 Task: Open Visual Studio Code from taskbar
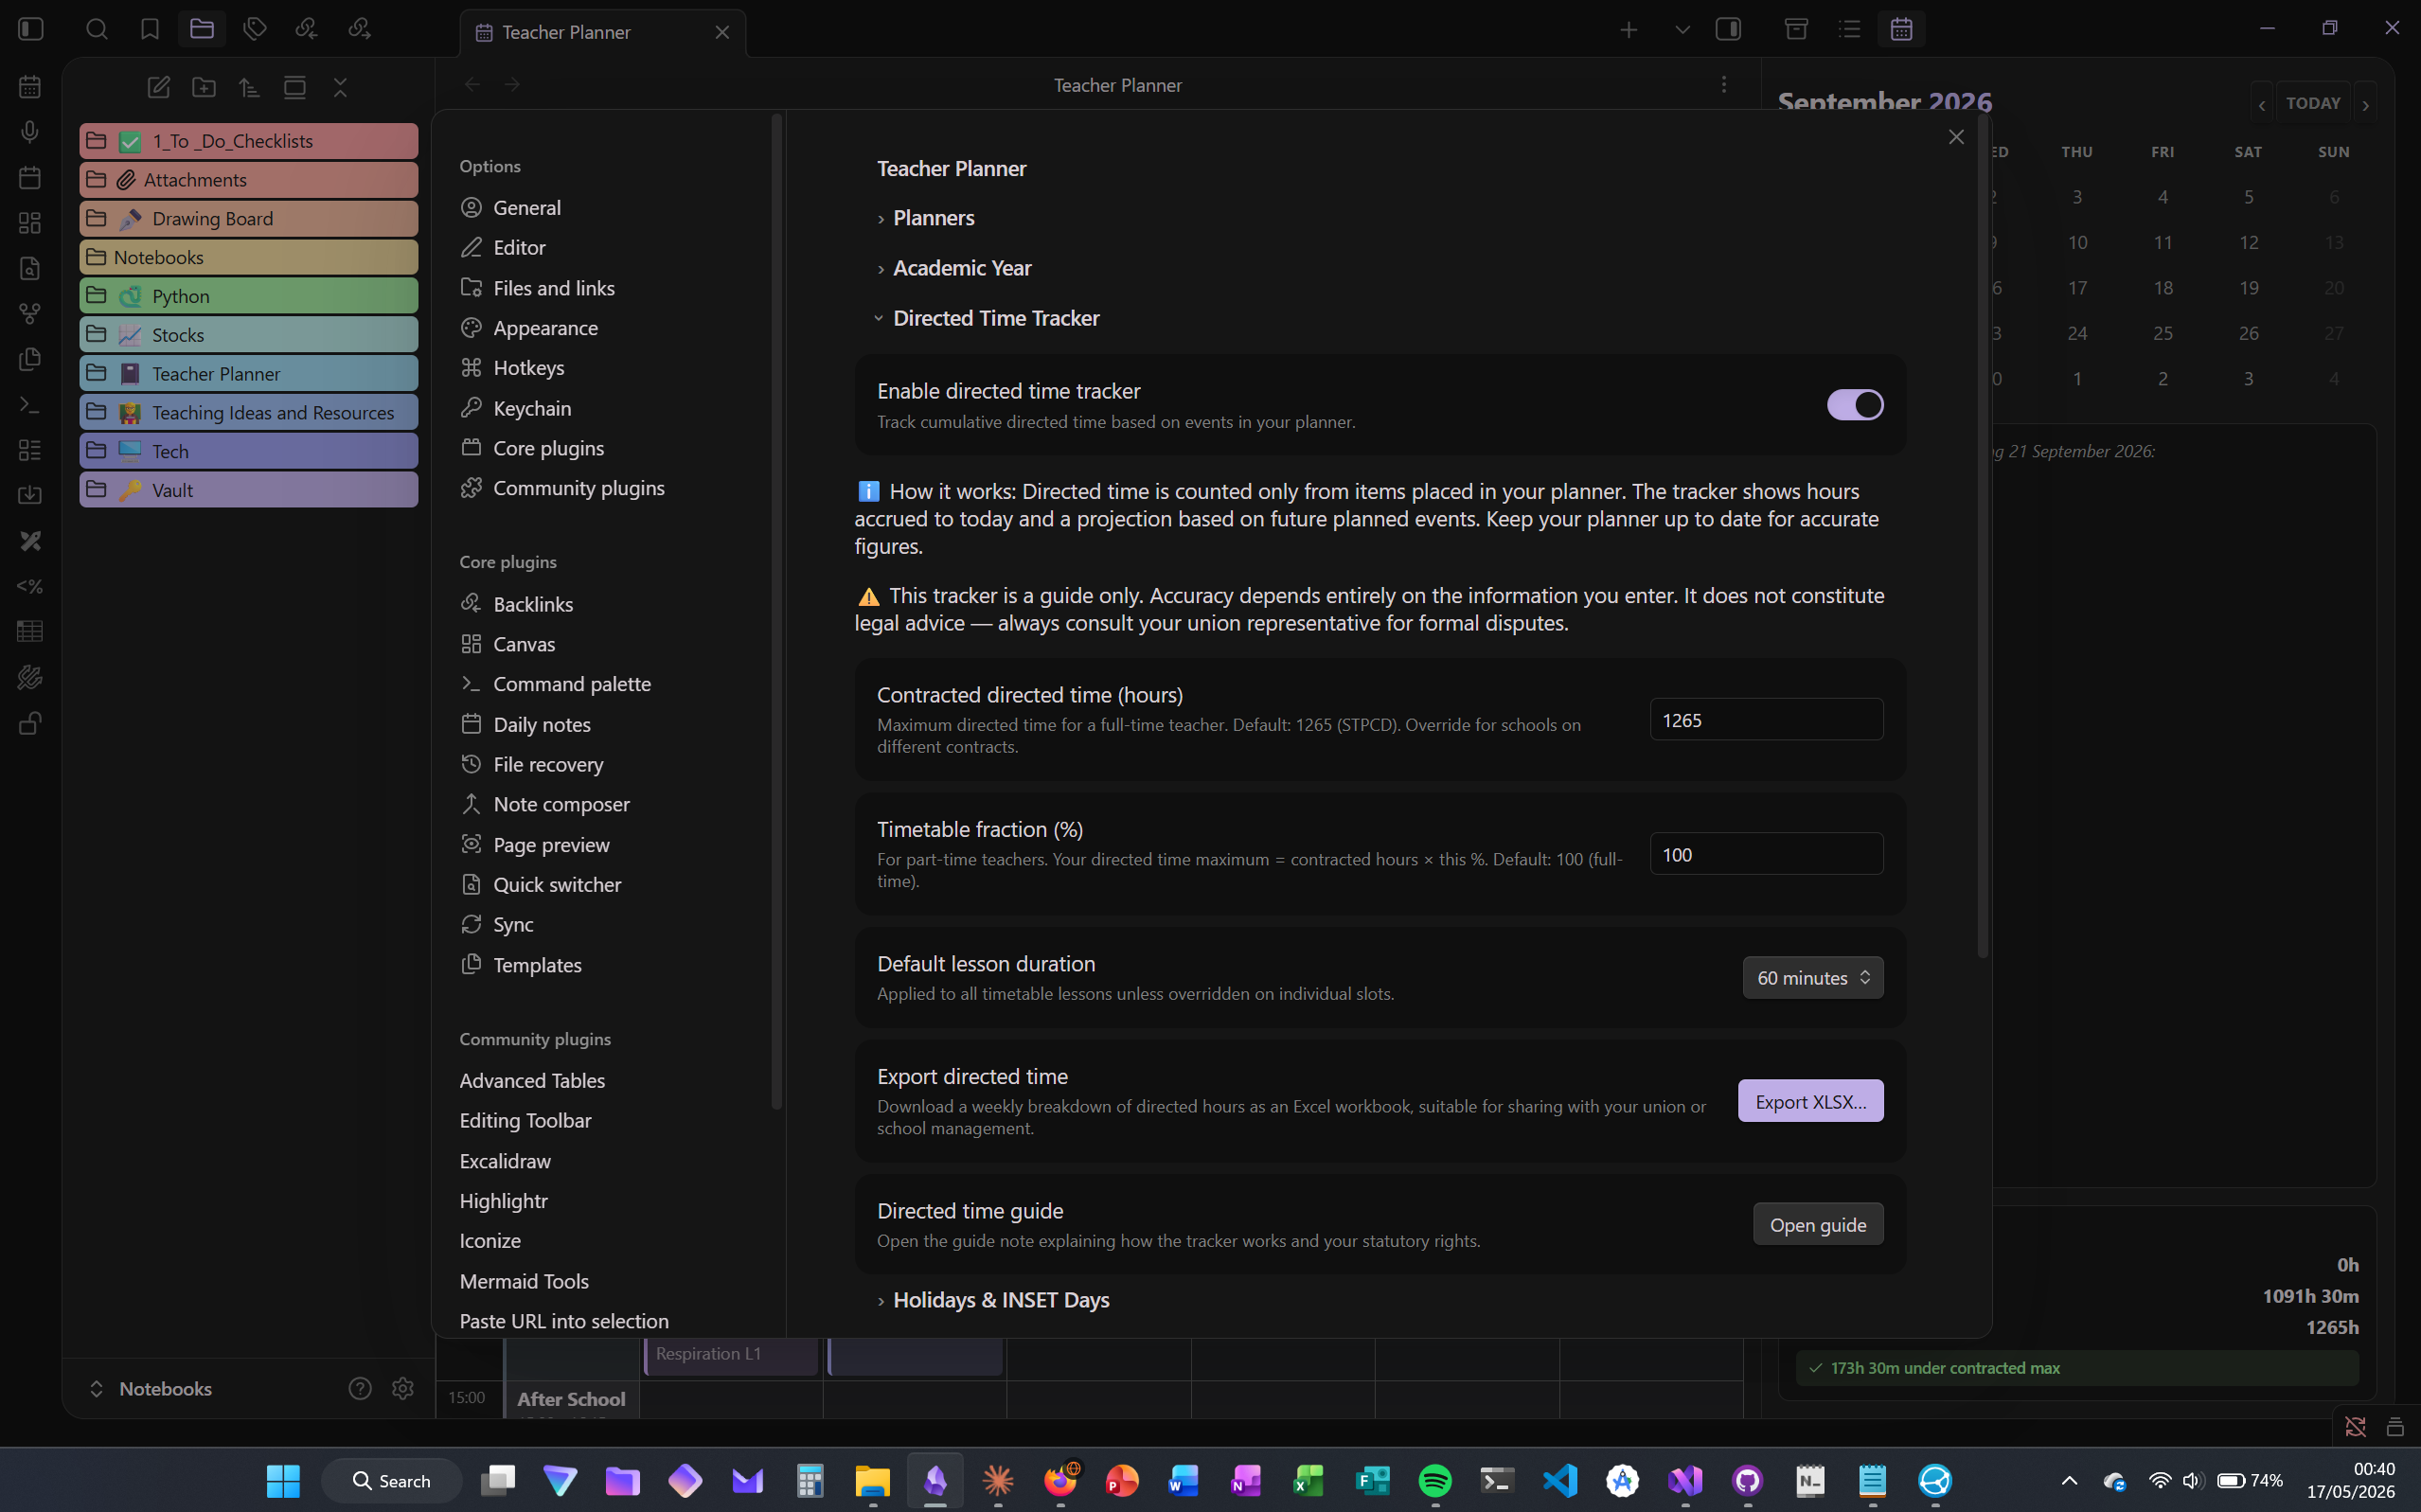[1560, 1480]
